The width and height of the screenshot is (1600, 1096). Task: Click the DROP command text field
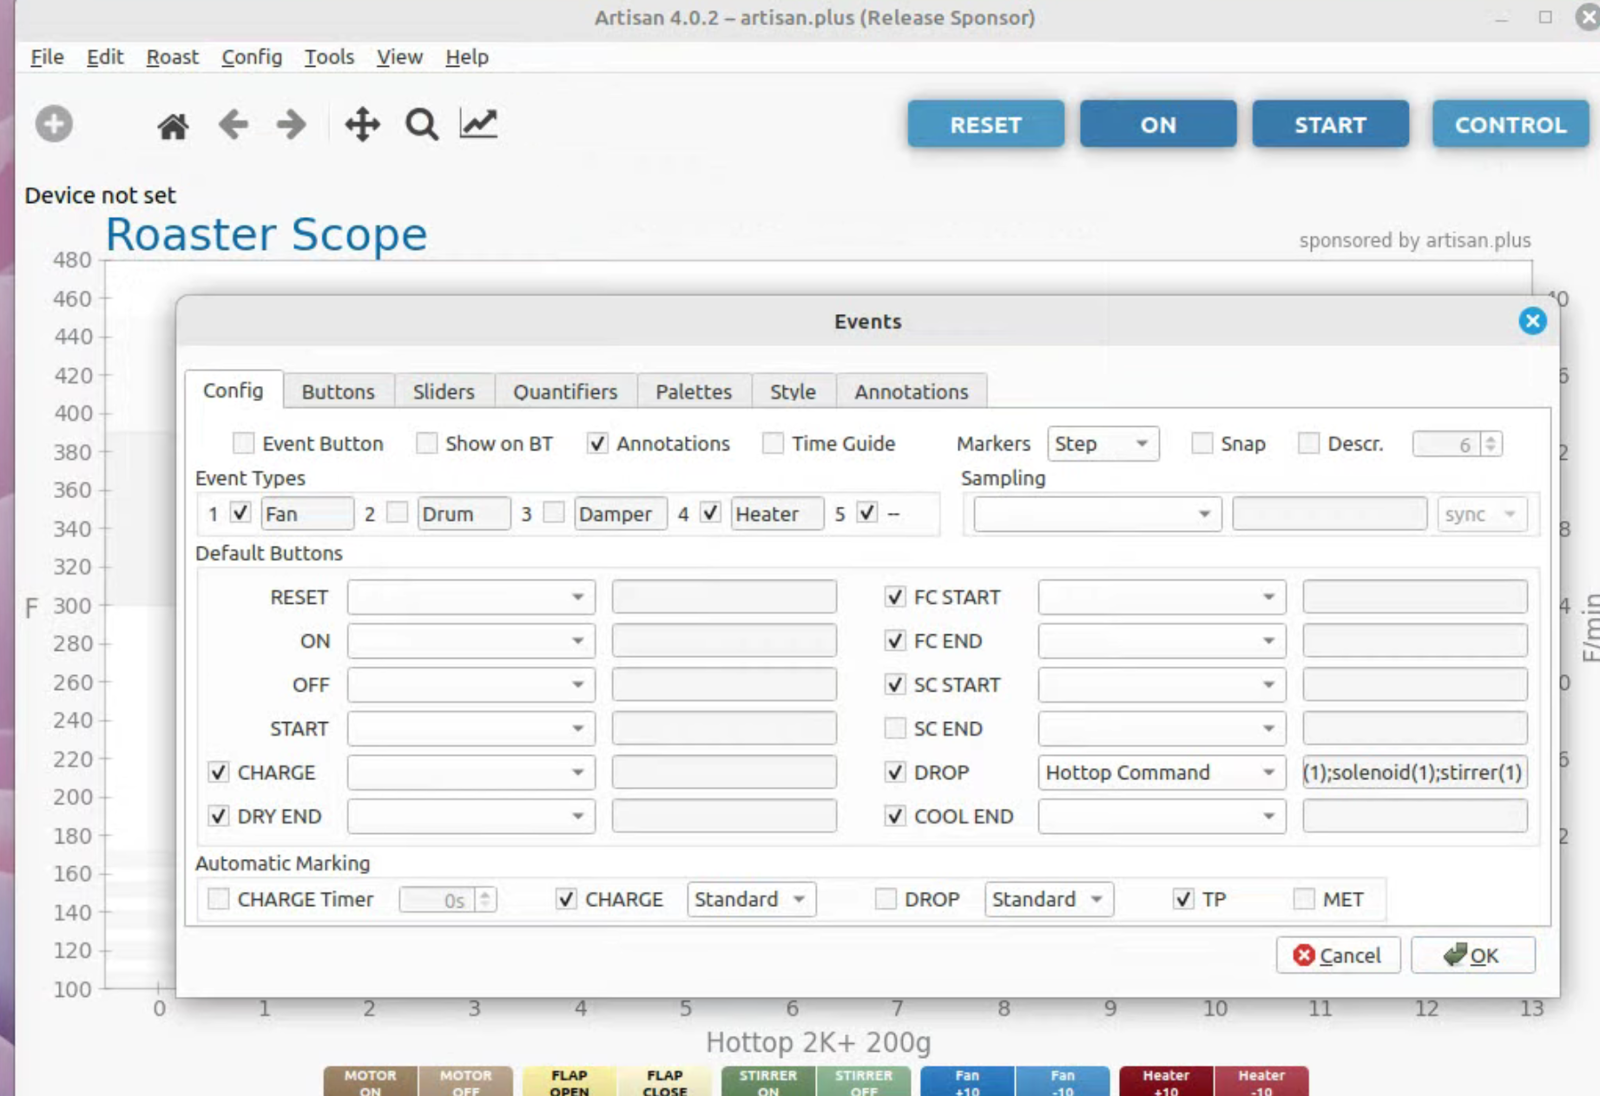pyautogui.click(x=1414, y=773)
